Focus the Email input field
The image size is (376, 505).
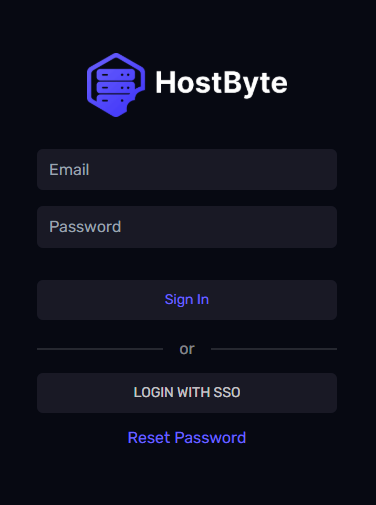pos(187,170)
